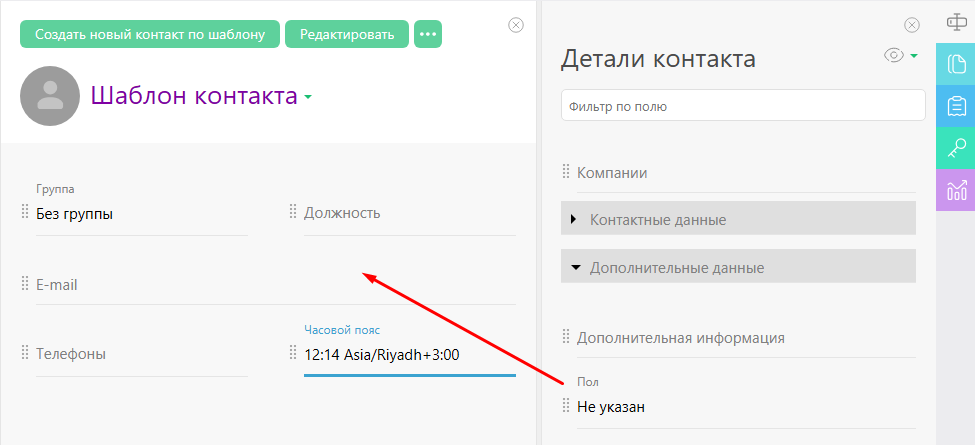
Task: Click the 'Телефоны' field
Action: pos(142,354)
